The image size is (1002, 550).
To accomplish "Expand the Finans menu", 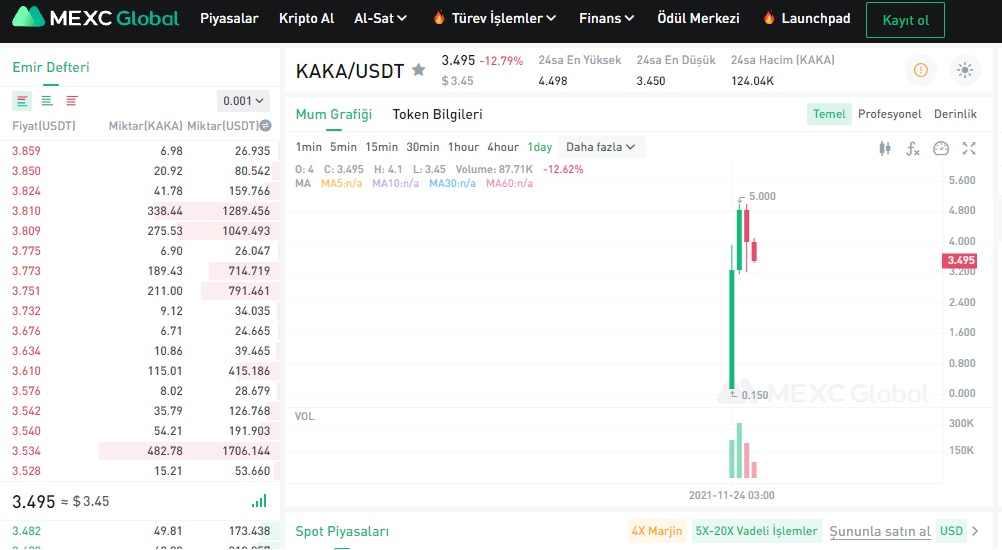I will pos(606,19).
